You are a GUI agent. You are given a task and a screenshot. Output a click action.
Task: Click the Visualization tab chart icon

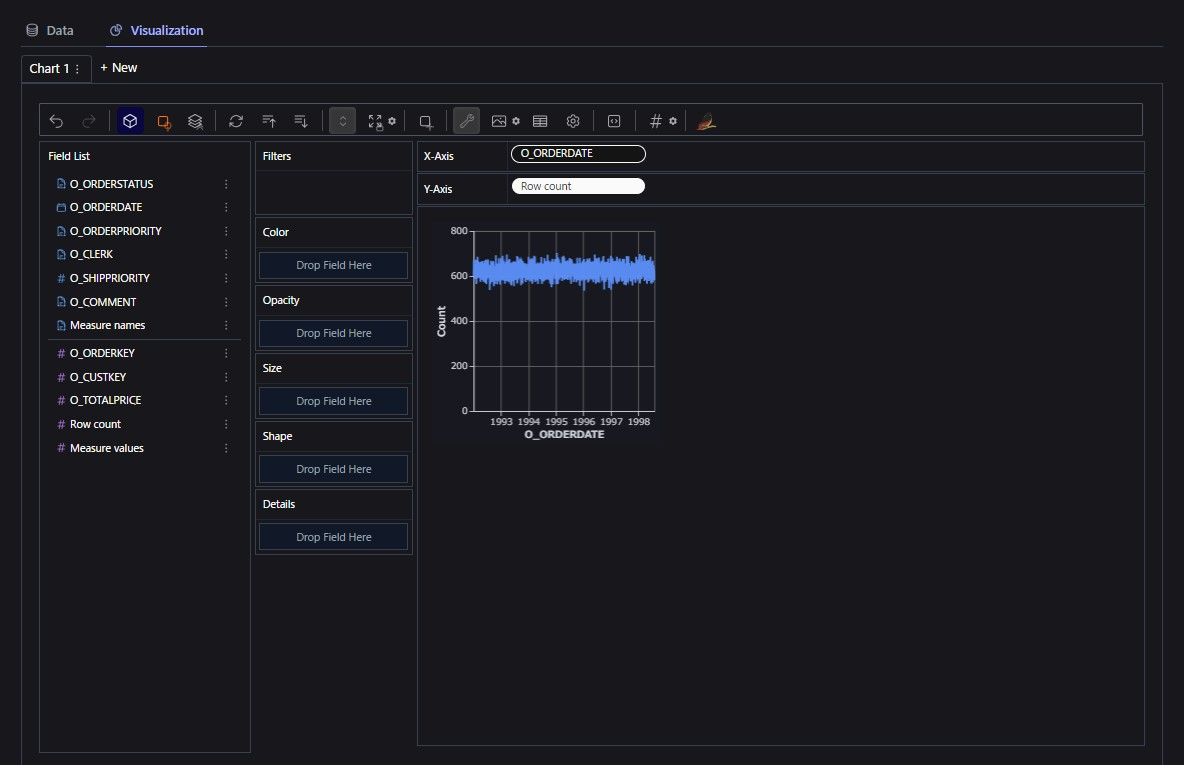click(116, 30)
